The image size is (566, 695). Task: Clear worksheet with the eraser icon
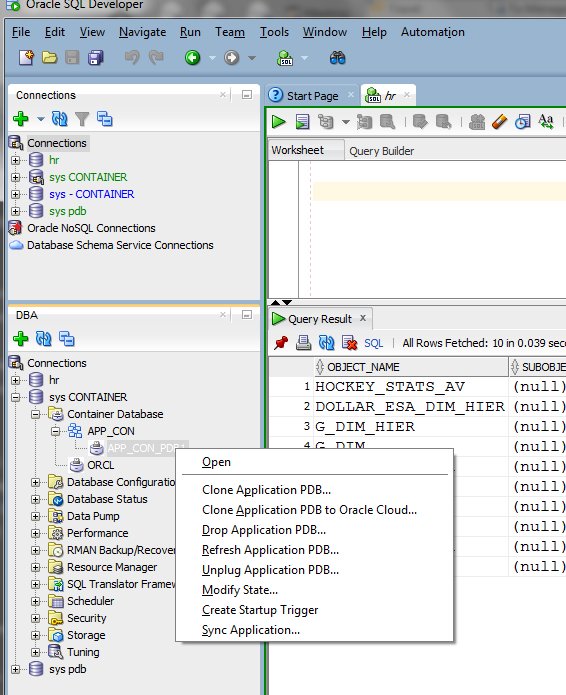[500, 121]
